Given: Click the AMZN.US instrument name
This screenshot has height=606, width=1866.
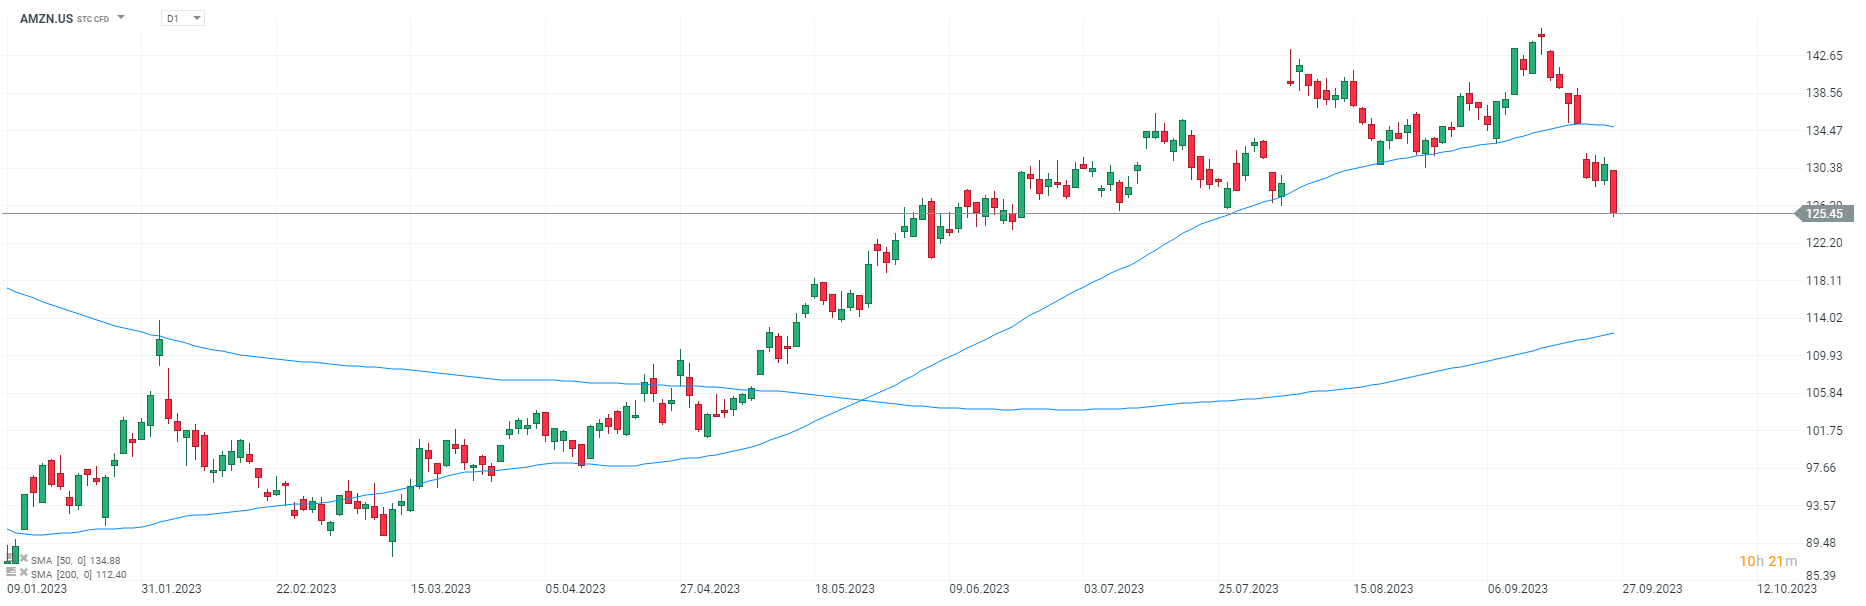Looking at the screenshot, I should [x=46, y=18].
